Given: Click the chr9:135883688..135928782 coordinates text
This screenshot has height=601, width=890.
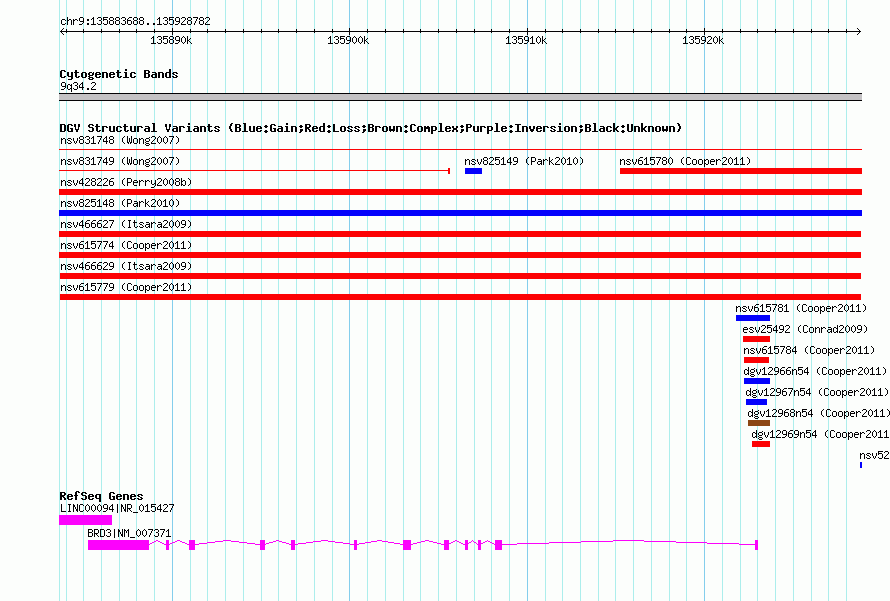Looking at the screenshot, I should pyautogui.click(x=135, y=21).
